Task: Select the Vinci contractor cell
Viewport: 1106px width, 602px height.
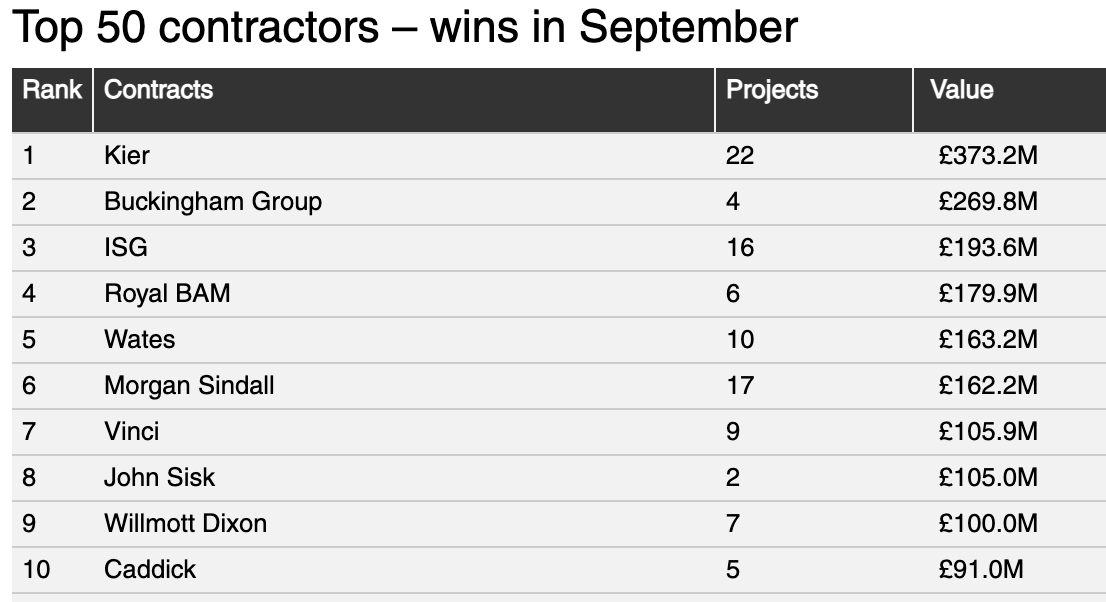Action: pos(131,431)
